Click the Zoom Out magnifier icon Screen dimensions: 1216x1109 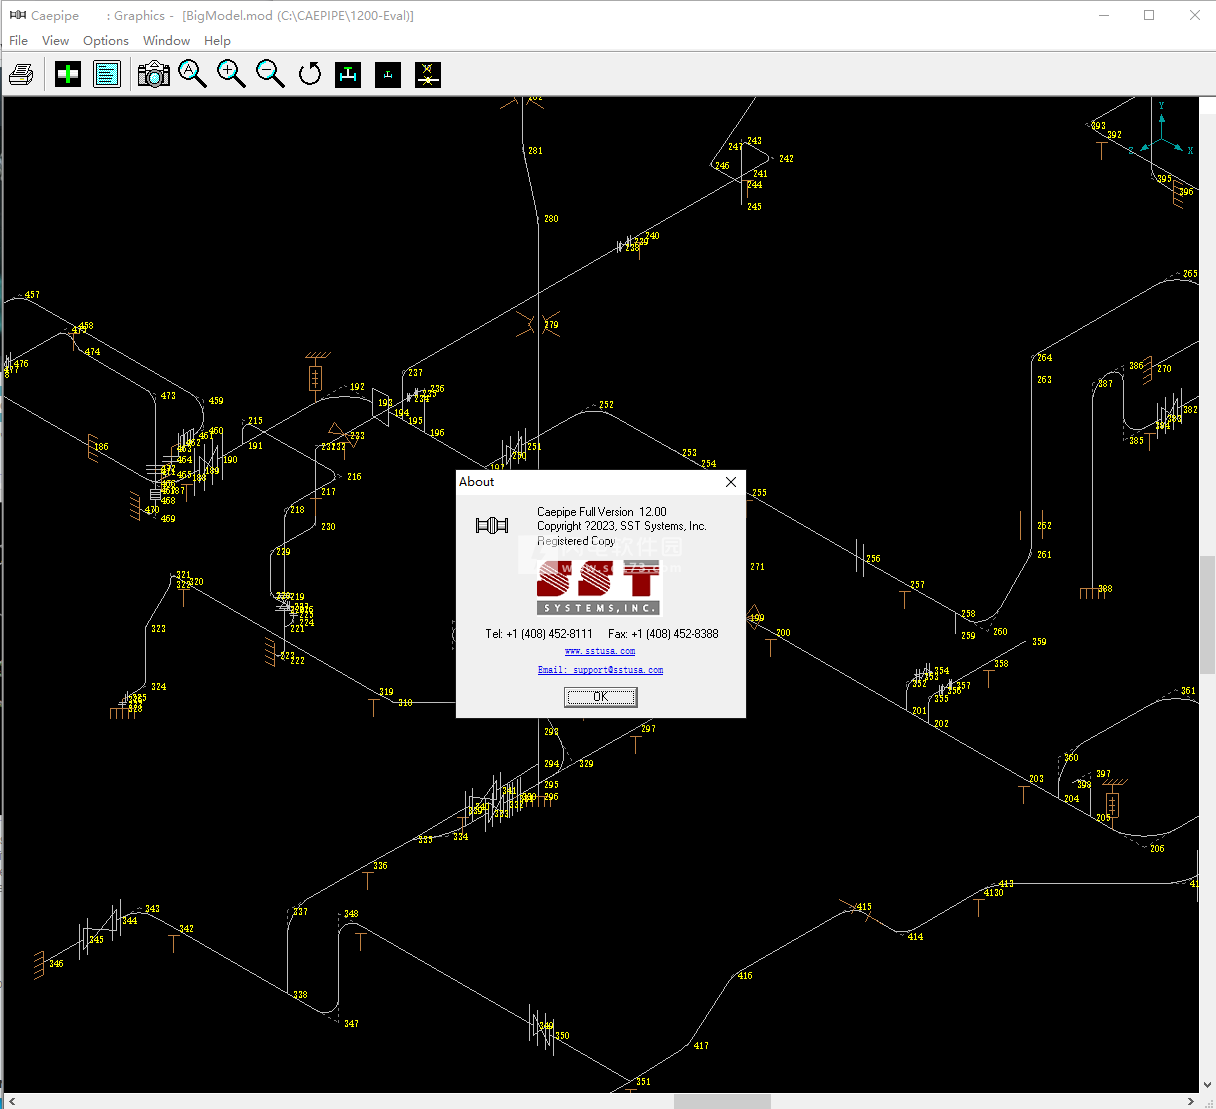270,74
